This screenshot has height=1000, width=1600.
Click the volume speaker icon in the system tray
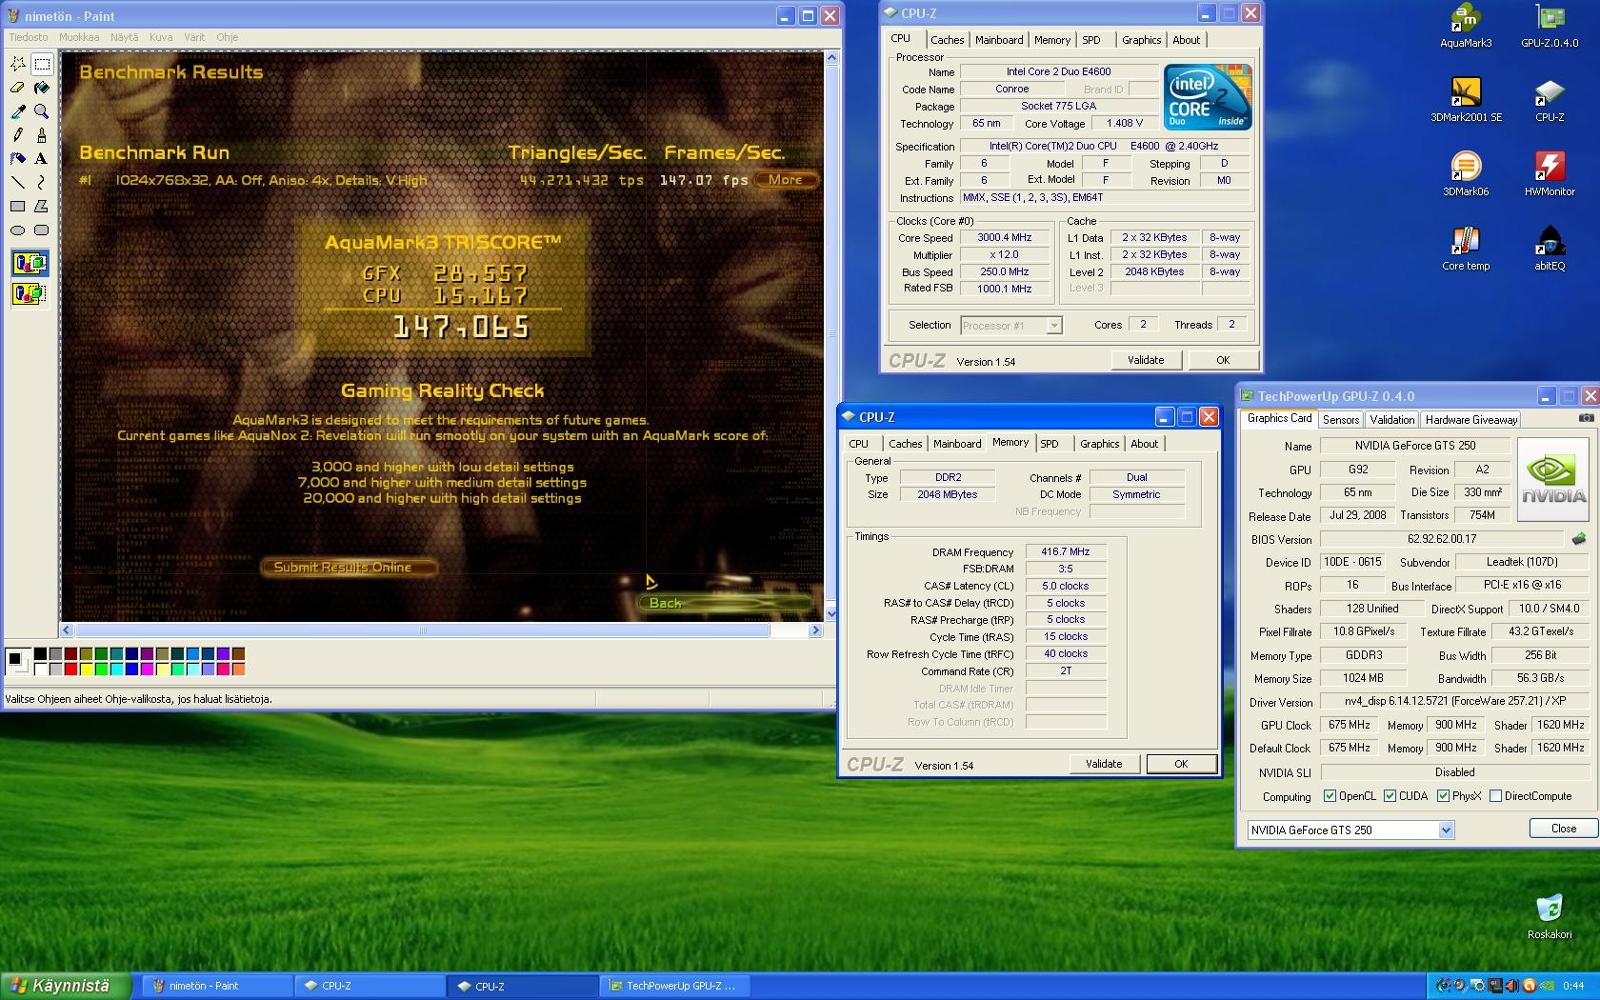pos(1511,986)
